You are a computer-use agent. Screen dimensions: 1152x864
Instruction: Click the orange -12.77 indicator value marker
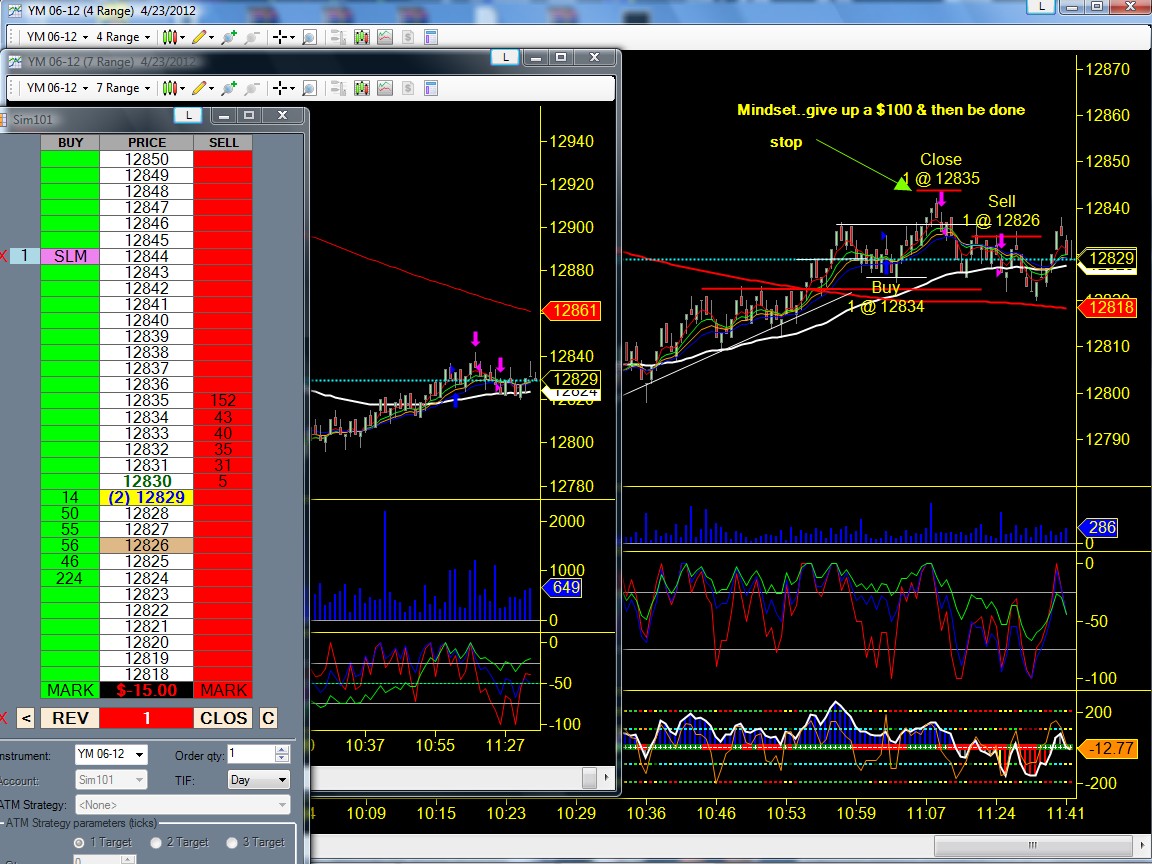point(1106,749)
